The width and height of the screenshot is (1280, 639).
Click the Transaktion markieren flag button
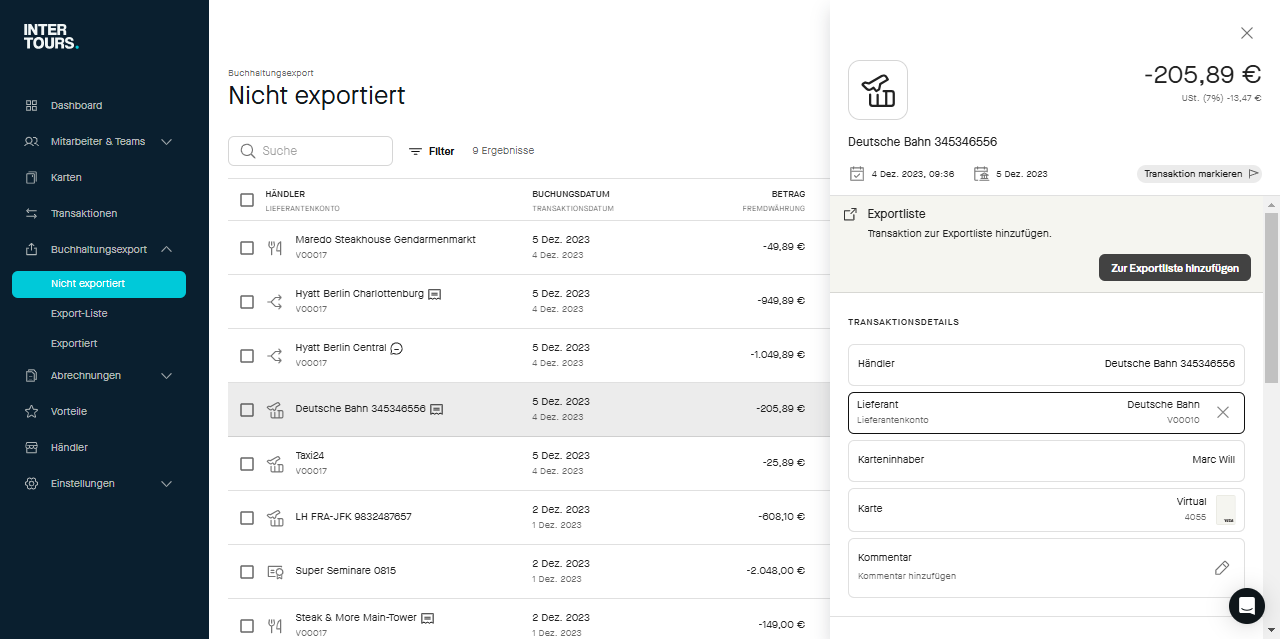pyautogui.click(x=1199, y=174)
